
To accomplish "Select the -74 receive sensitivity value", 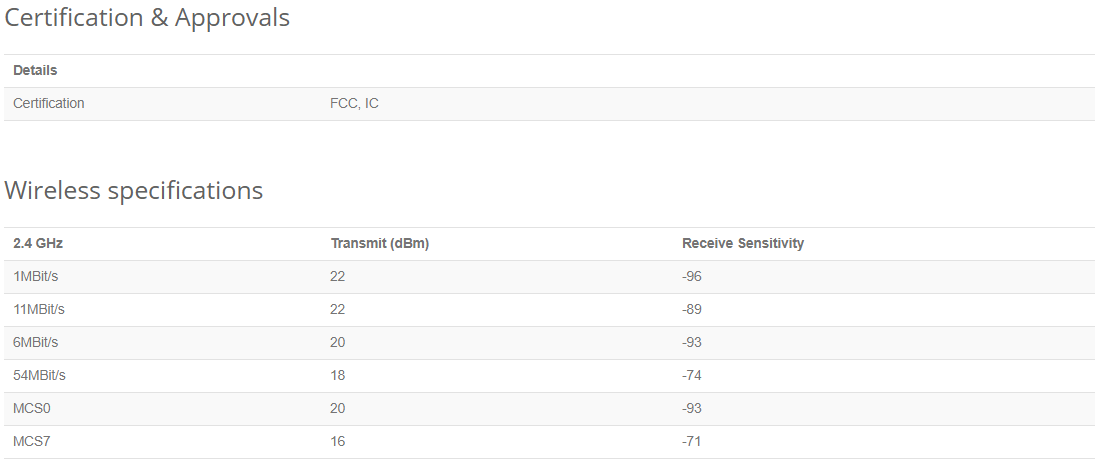I will point(692,376).
